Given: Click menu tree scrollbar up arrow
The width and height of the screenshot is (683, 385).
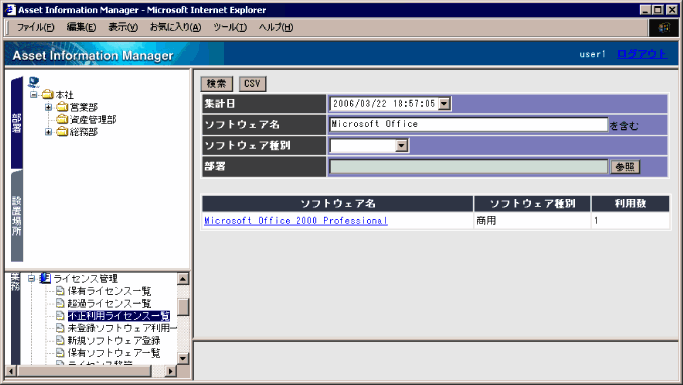Looking at the screenshot, I should tap(183, 279).
